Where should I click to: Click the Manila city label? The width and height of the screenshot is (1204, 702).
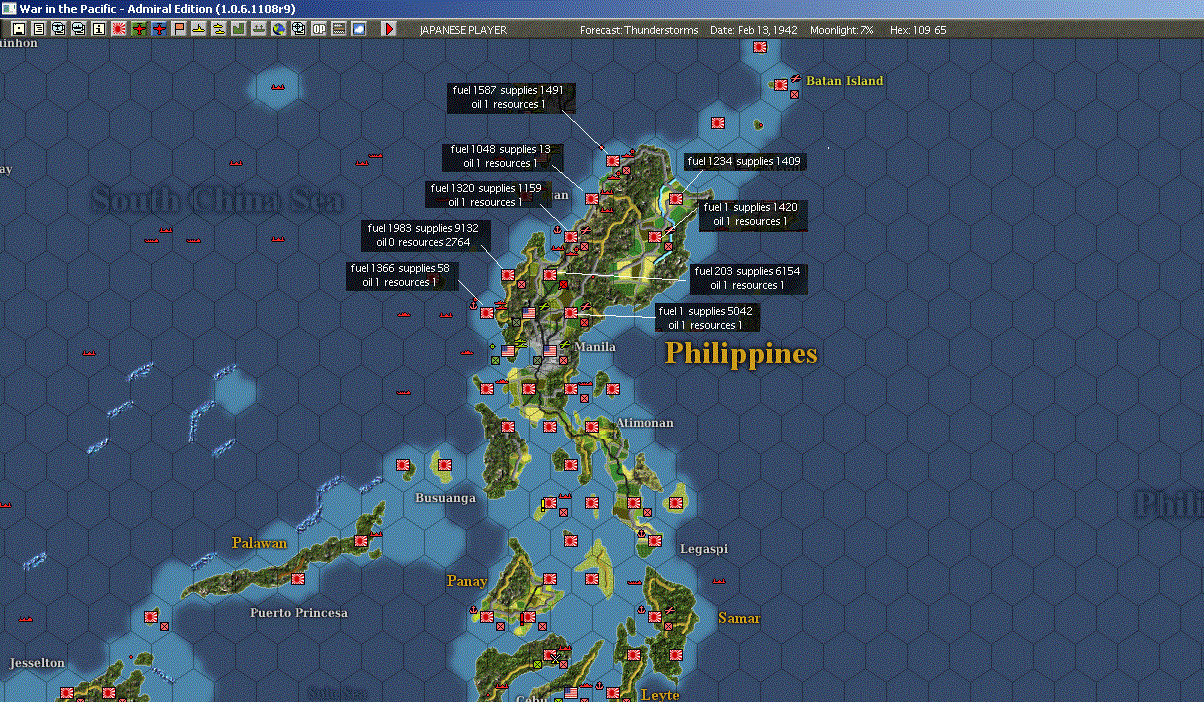(x=594, y=347)
